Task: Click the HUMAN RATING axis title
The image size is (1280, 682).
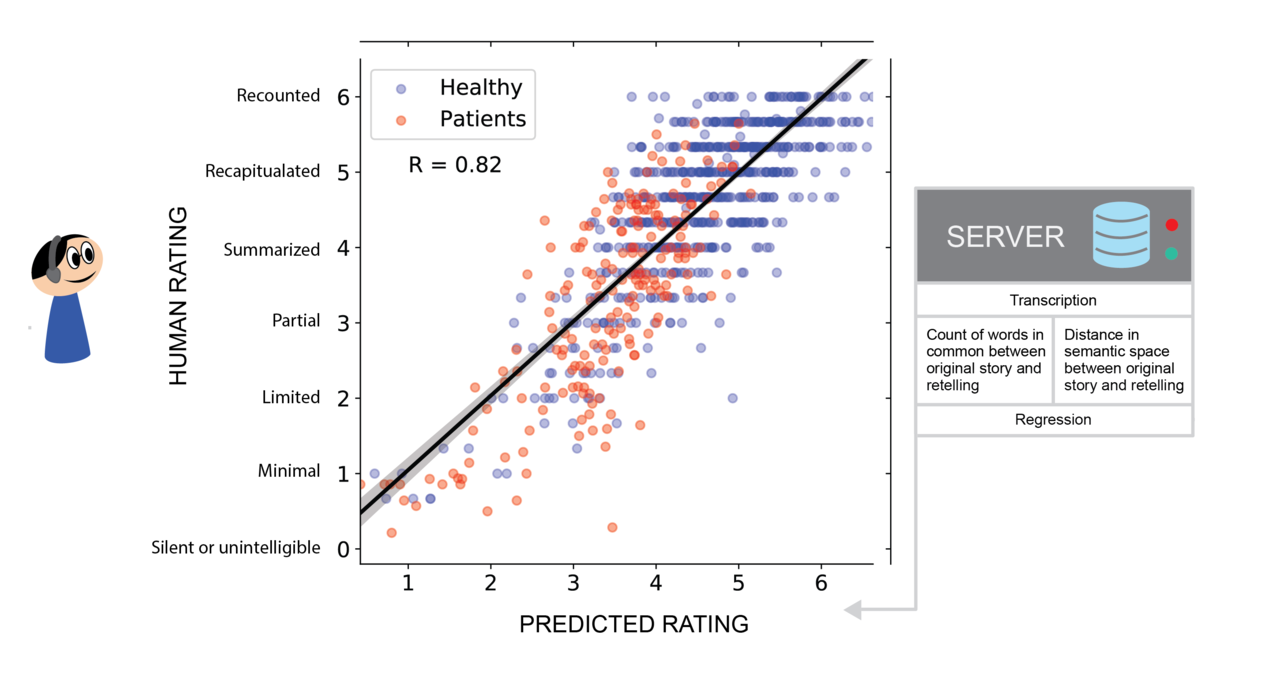Action: pyautogui.click(x=178, y=296)
